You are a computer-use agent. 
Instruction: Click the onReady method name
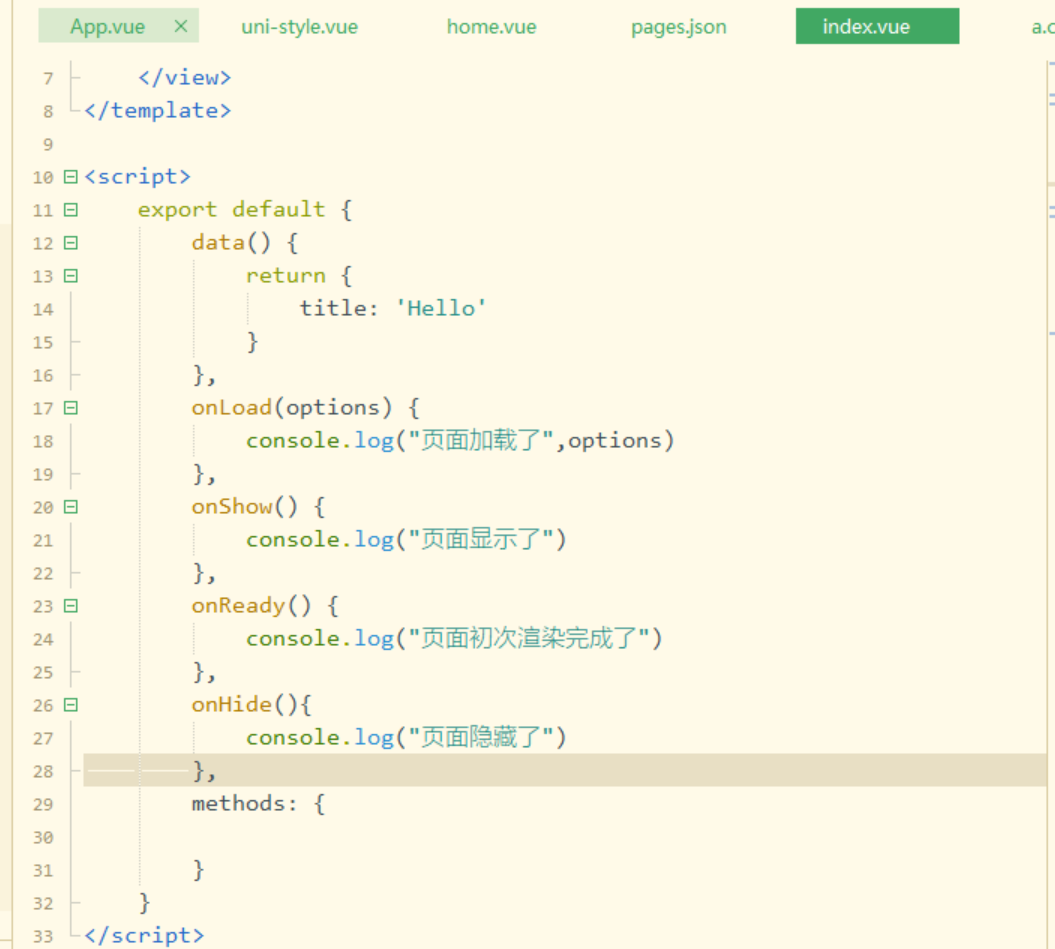coord(238,605)
